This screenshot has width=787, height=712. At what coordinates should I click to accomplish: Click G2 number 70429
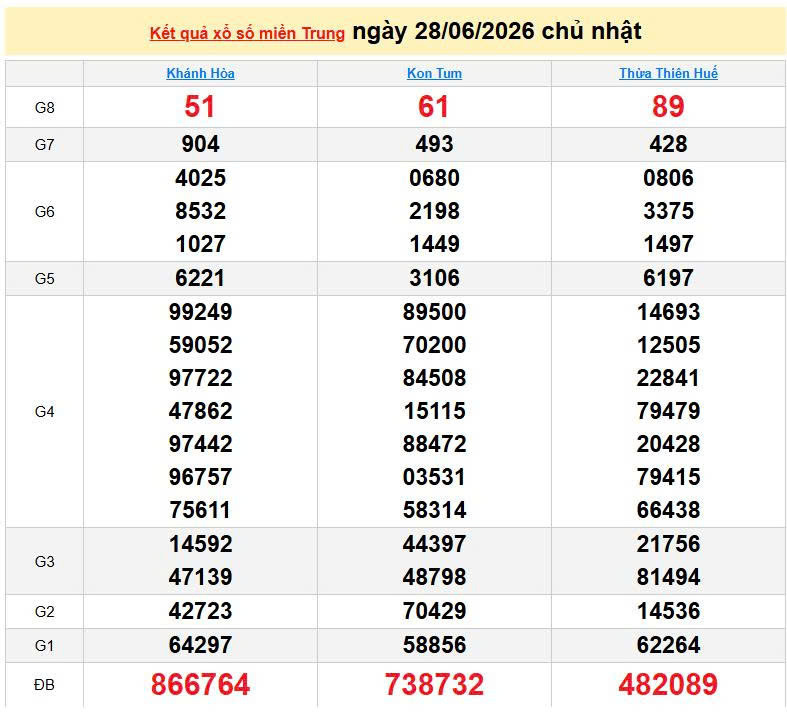click(434, 611)
